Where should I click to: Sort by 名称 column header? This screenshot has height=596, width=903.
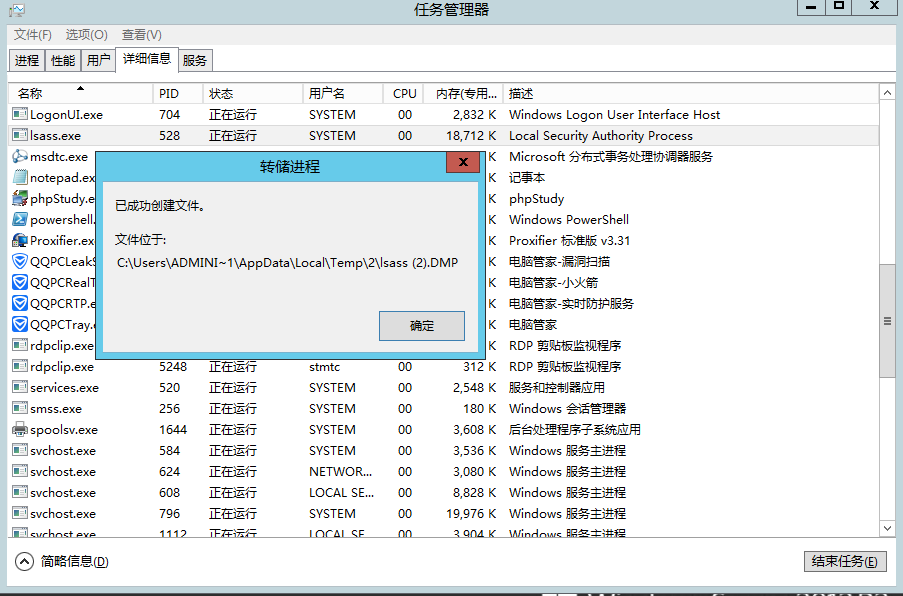81,93
